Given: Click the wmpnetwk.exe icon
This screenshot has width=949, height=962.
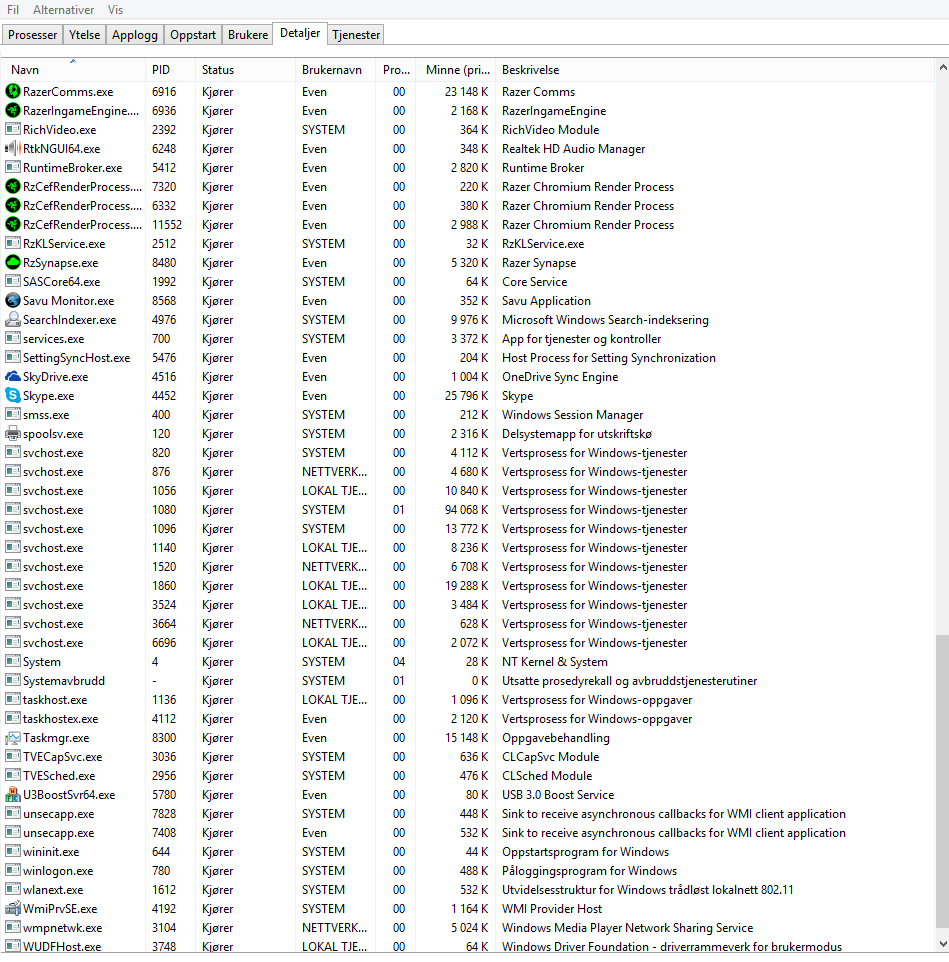Looking at the screenshot, I should click(13, 928).
